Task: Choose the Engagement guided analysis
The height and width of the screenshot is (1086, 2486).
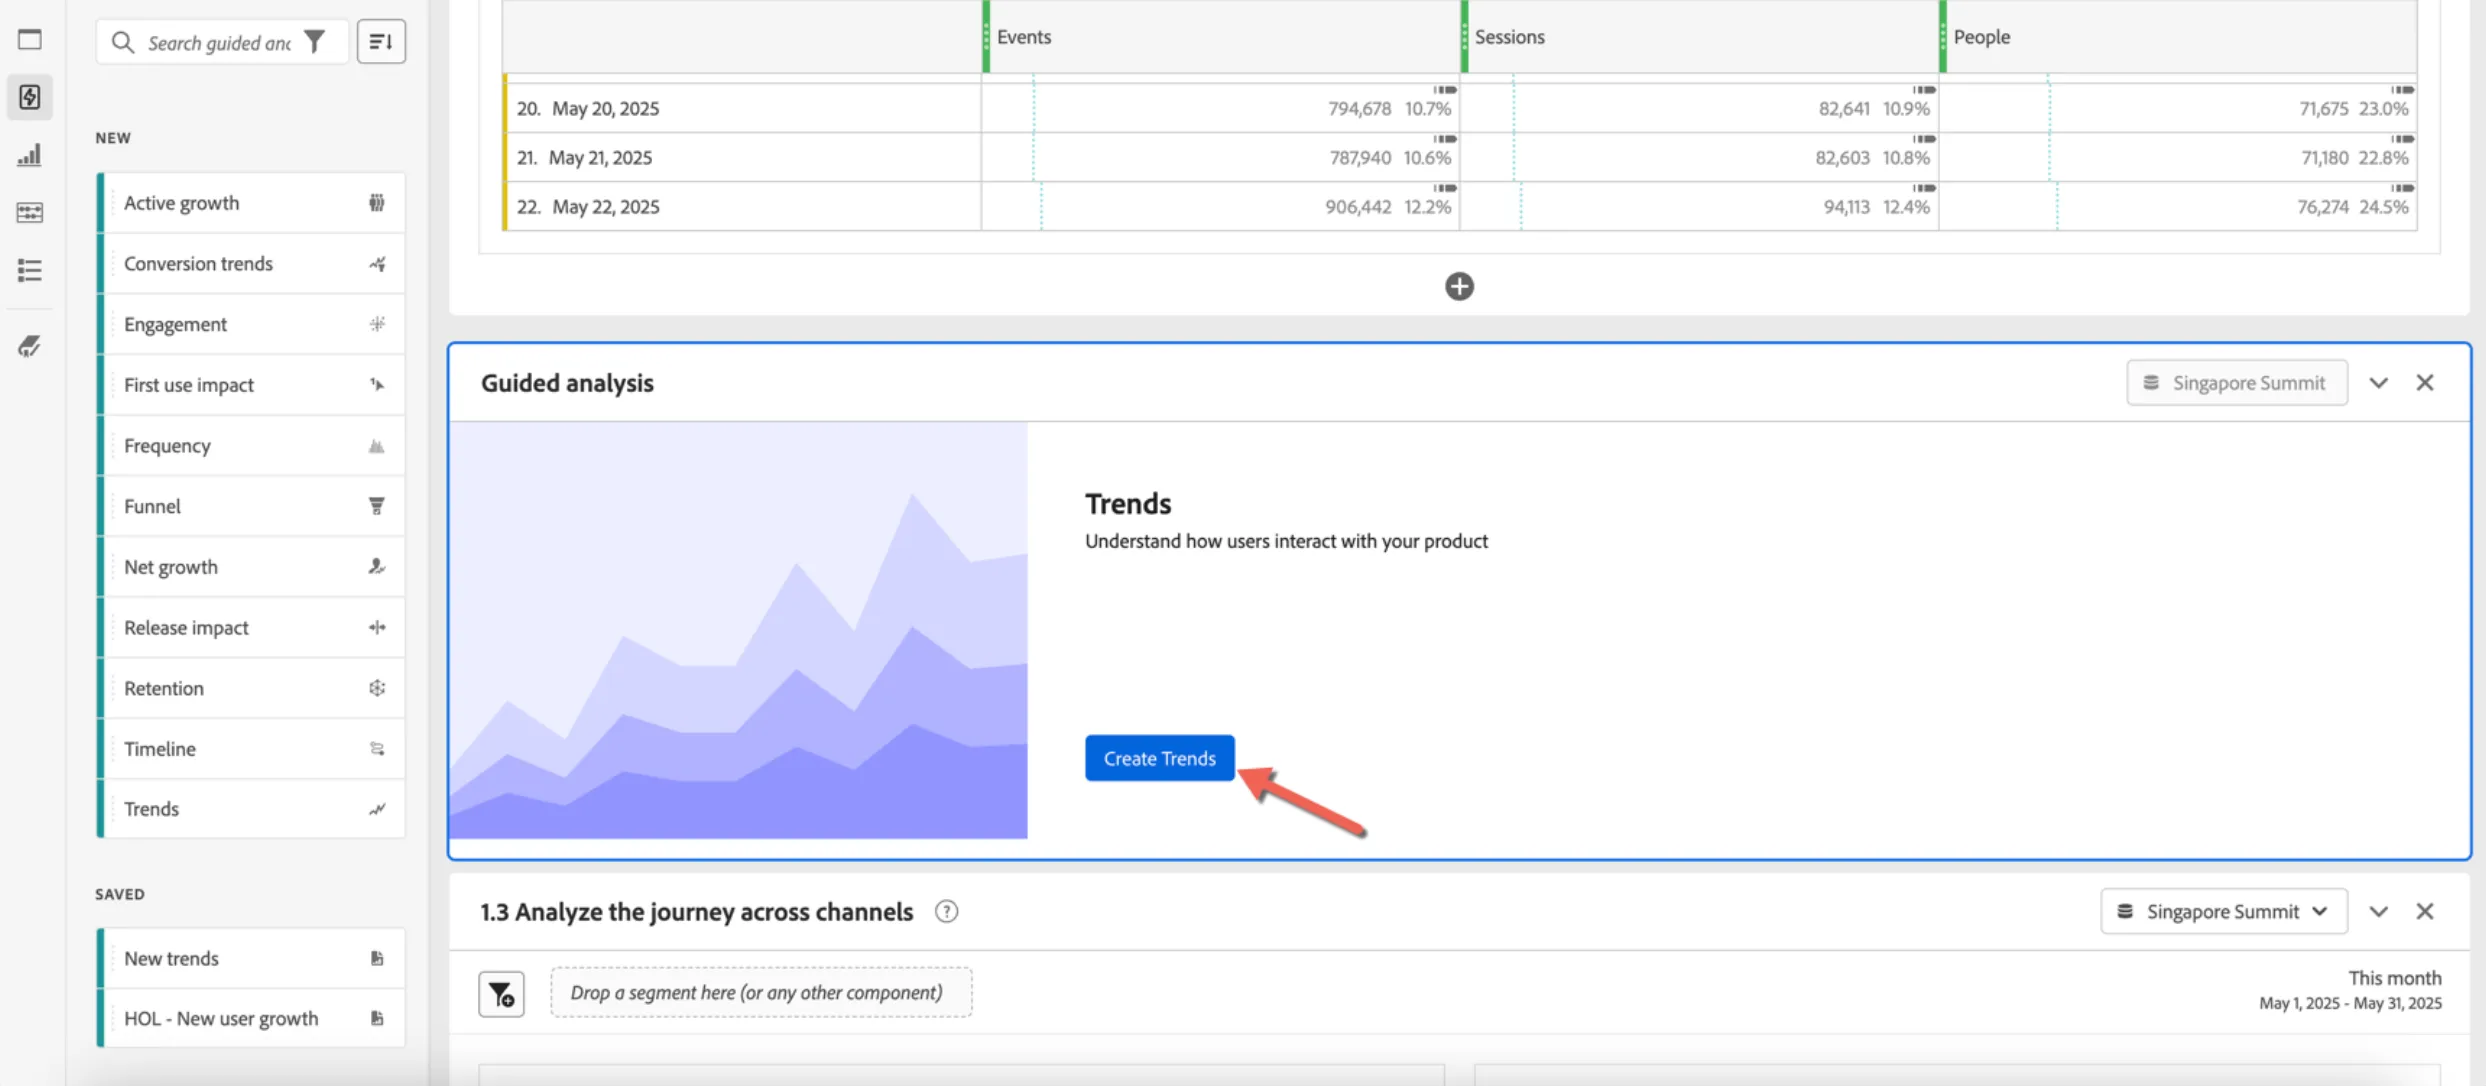Action: pos(251,324)
